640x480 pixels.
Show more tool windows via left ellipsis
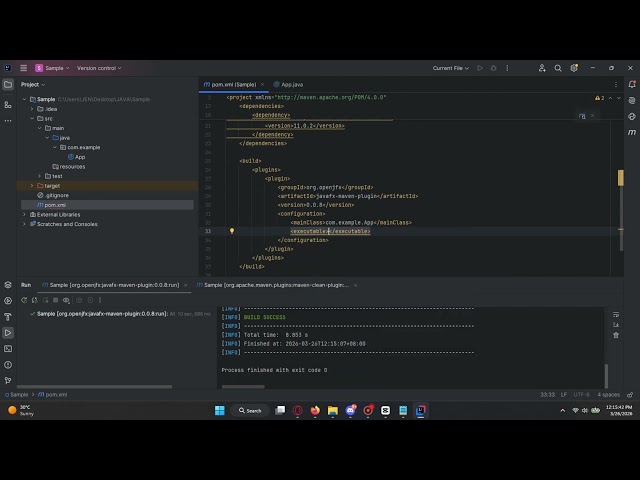8,120
